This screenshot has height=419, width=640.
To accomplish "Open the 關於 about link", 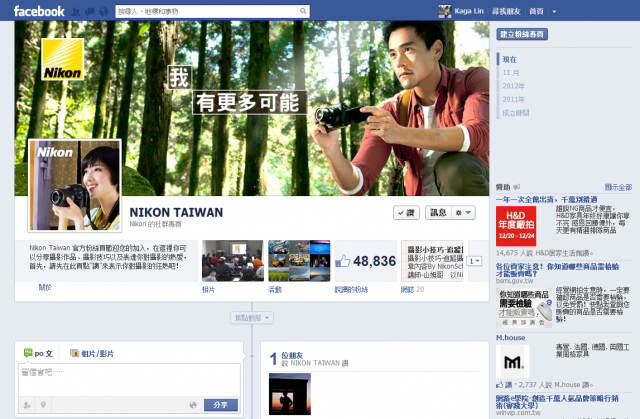I will tap(45, 287).
